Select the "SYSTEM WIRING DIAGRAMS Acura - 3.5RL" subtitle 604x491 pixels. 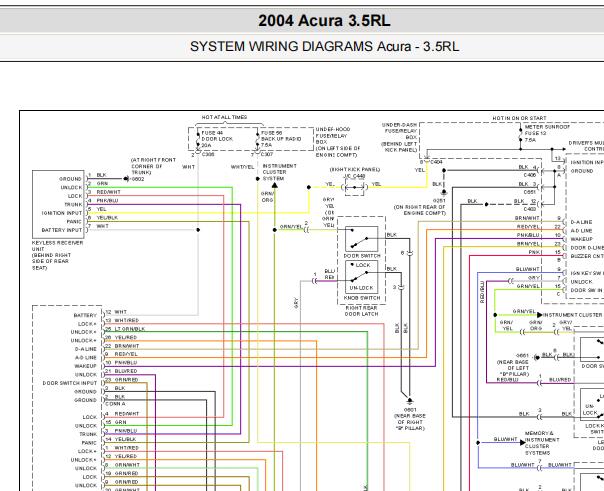pos(324,47)
